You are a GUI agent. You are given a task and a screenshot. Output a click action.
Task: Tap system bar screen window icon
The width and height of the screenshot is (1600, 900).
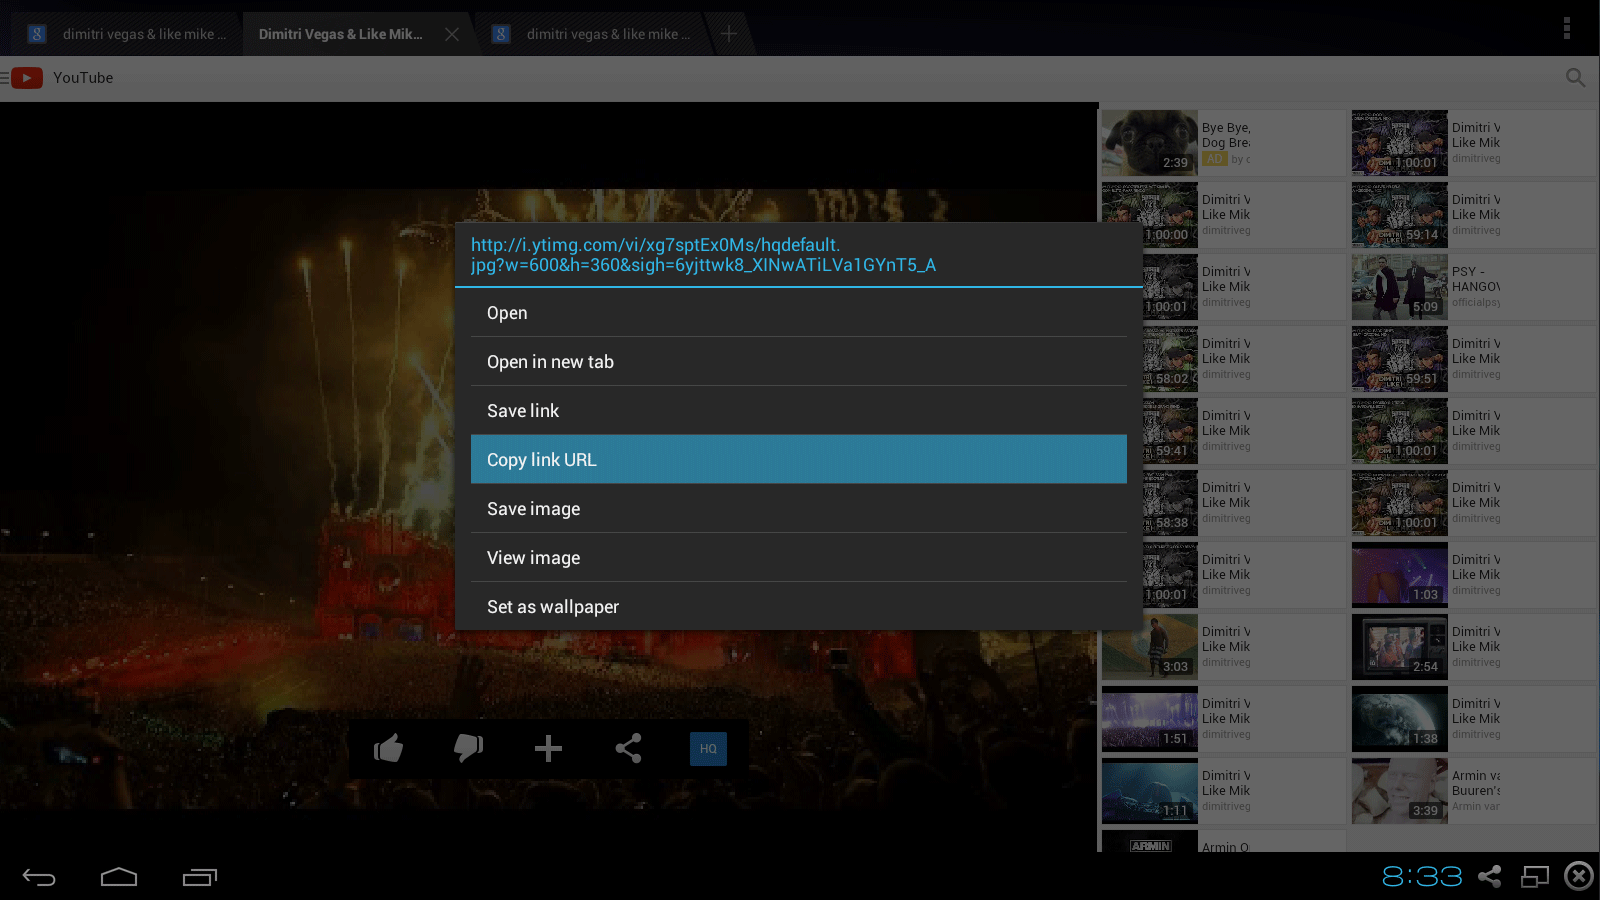click(1535, 877)
